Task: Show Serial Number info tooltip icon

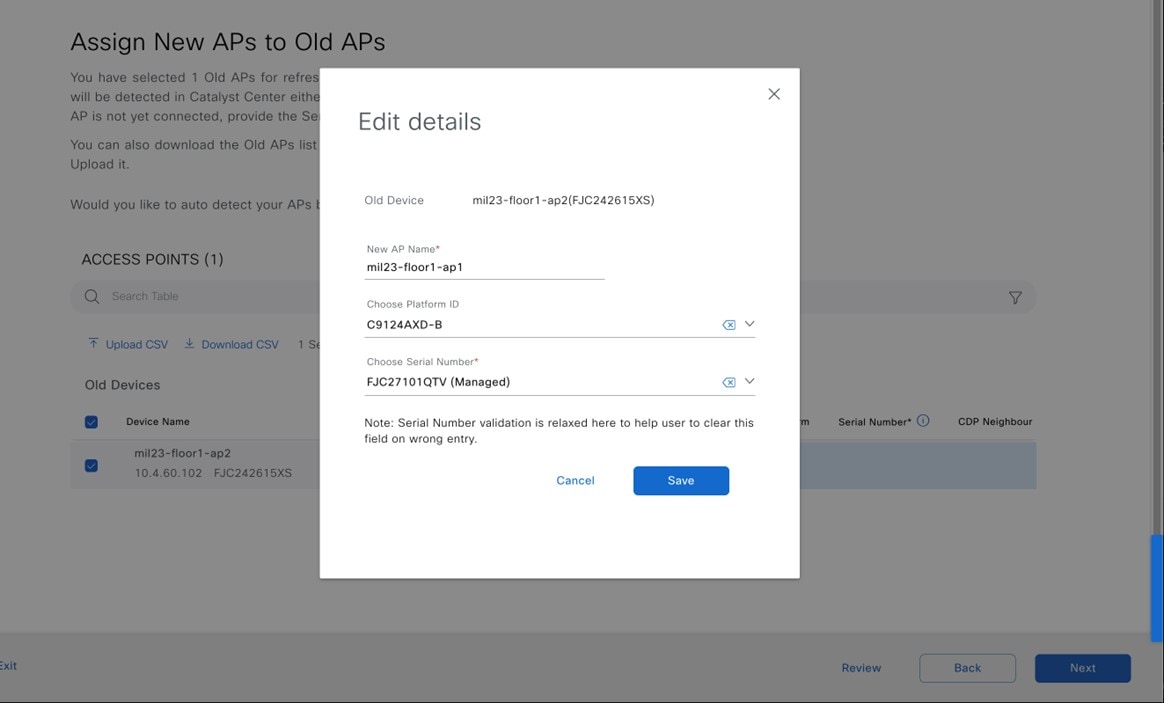Action: 923,421
